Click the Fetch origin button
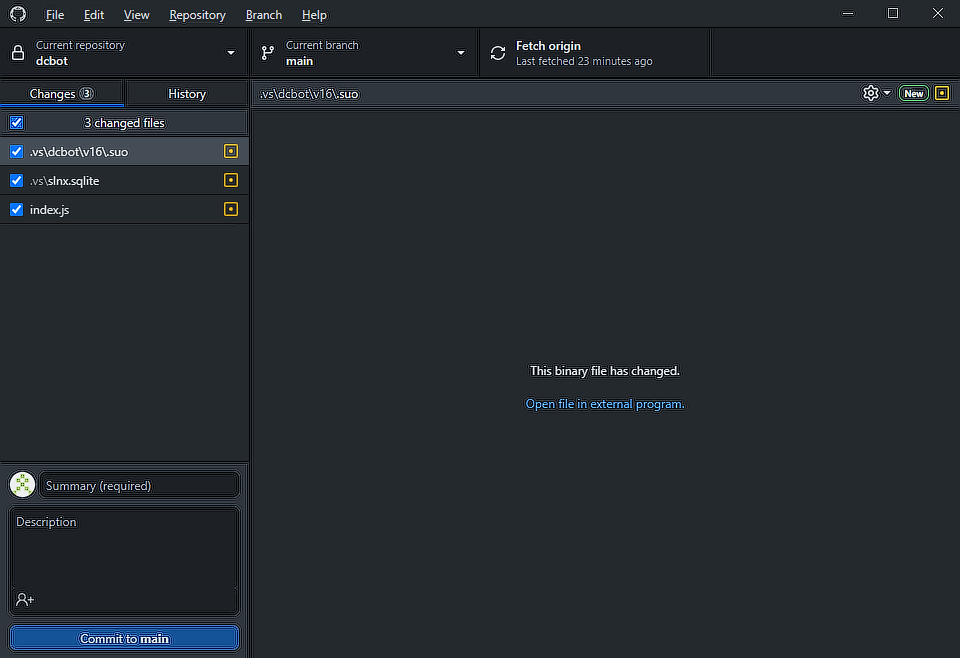Screen dimensions: 962x658 [x=595, y=53]
